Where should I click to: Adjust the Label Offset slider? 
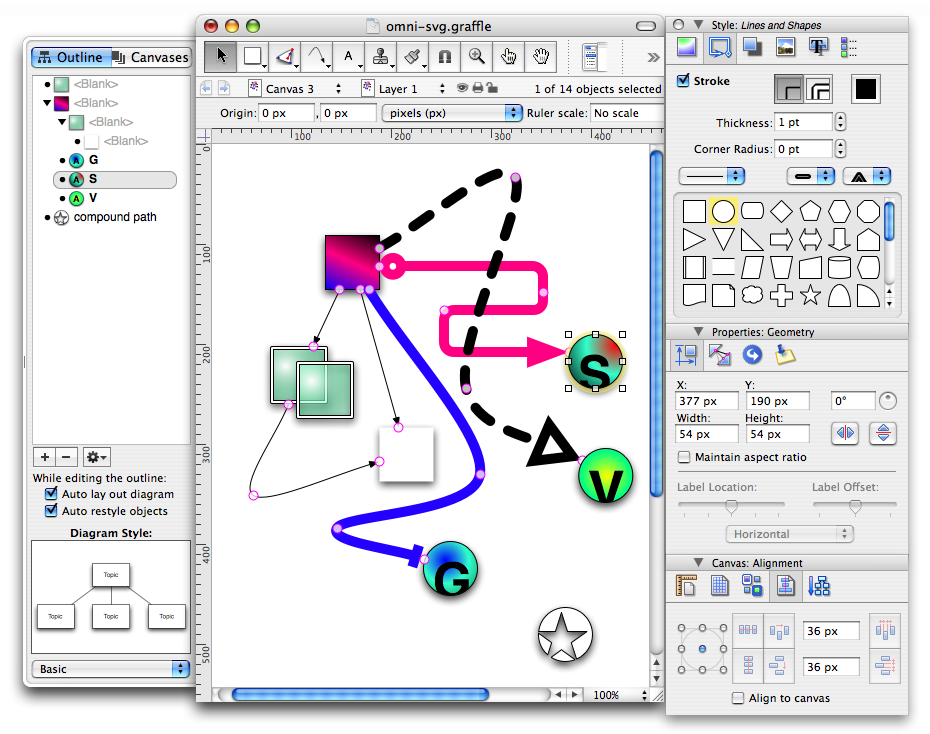coord(855,506)
